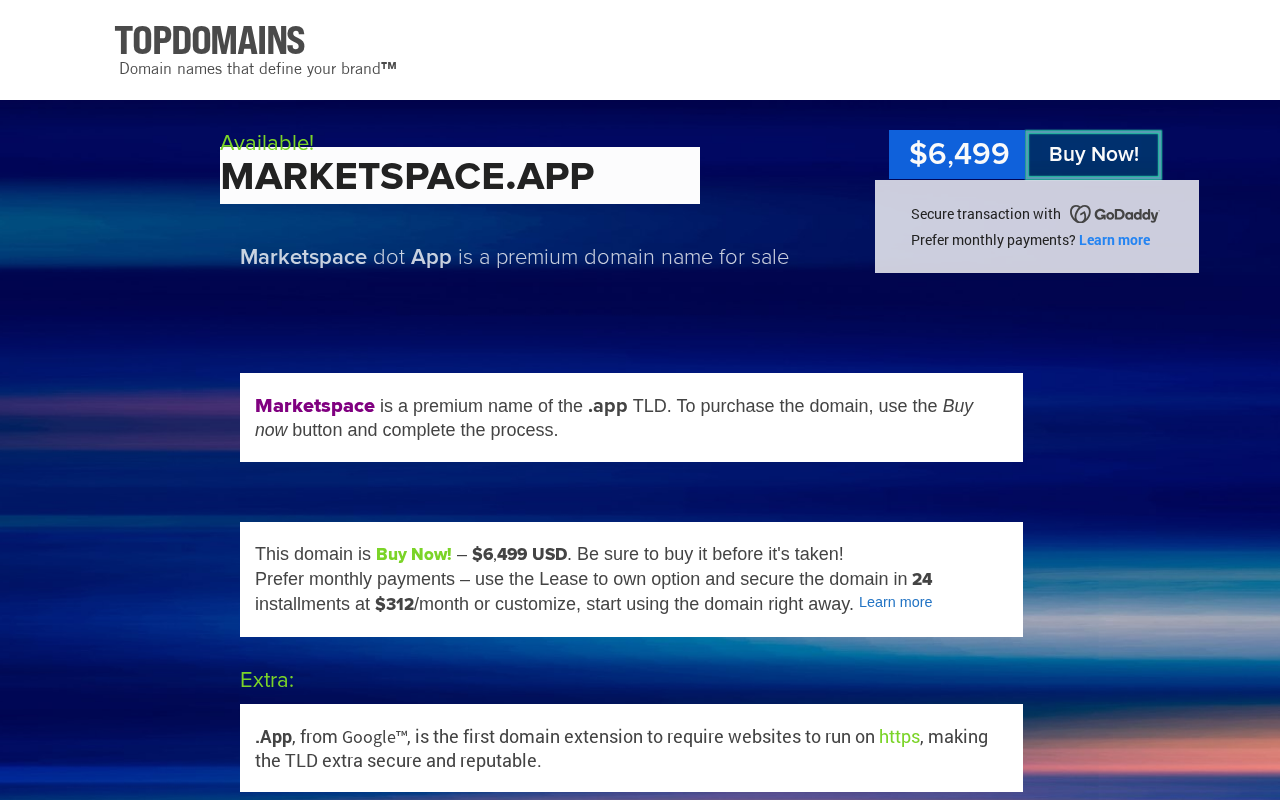Open Learn more link after $312/month text

[895, 602]
